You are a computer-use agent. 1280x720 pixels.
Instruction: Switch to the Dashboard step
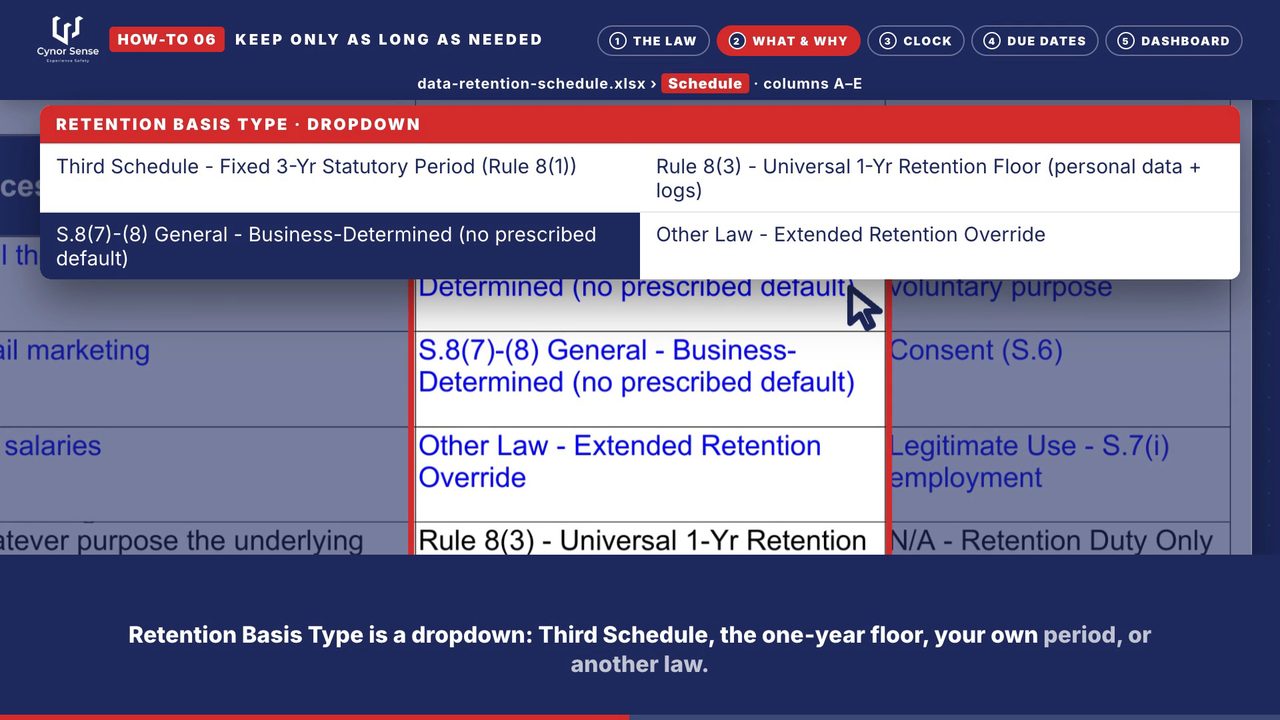(x=1174, y=41)
